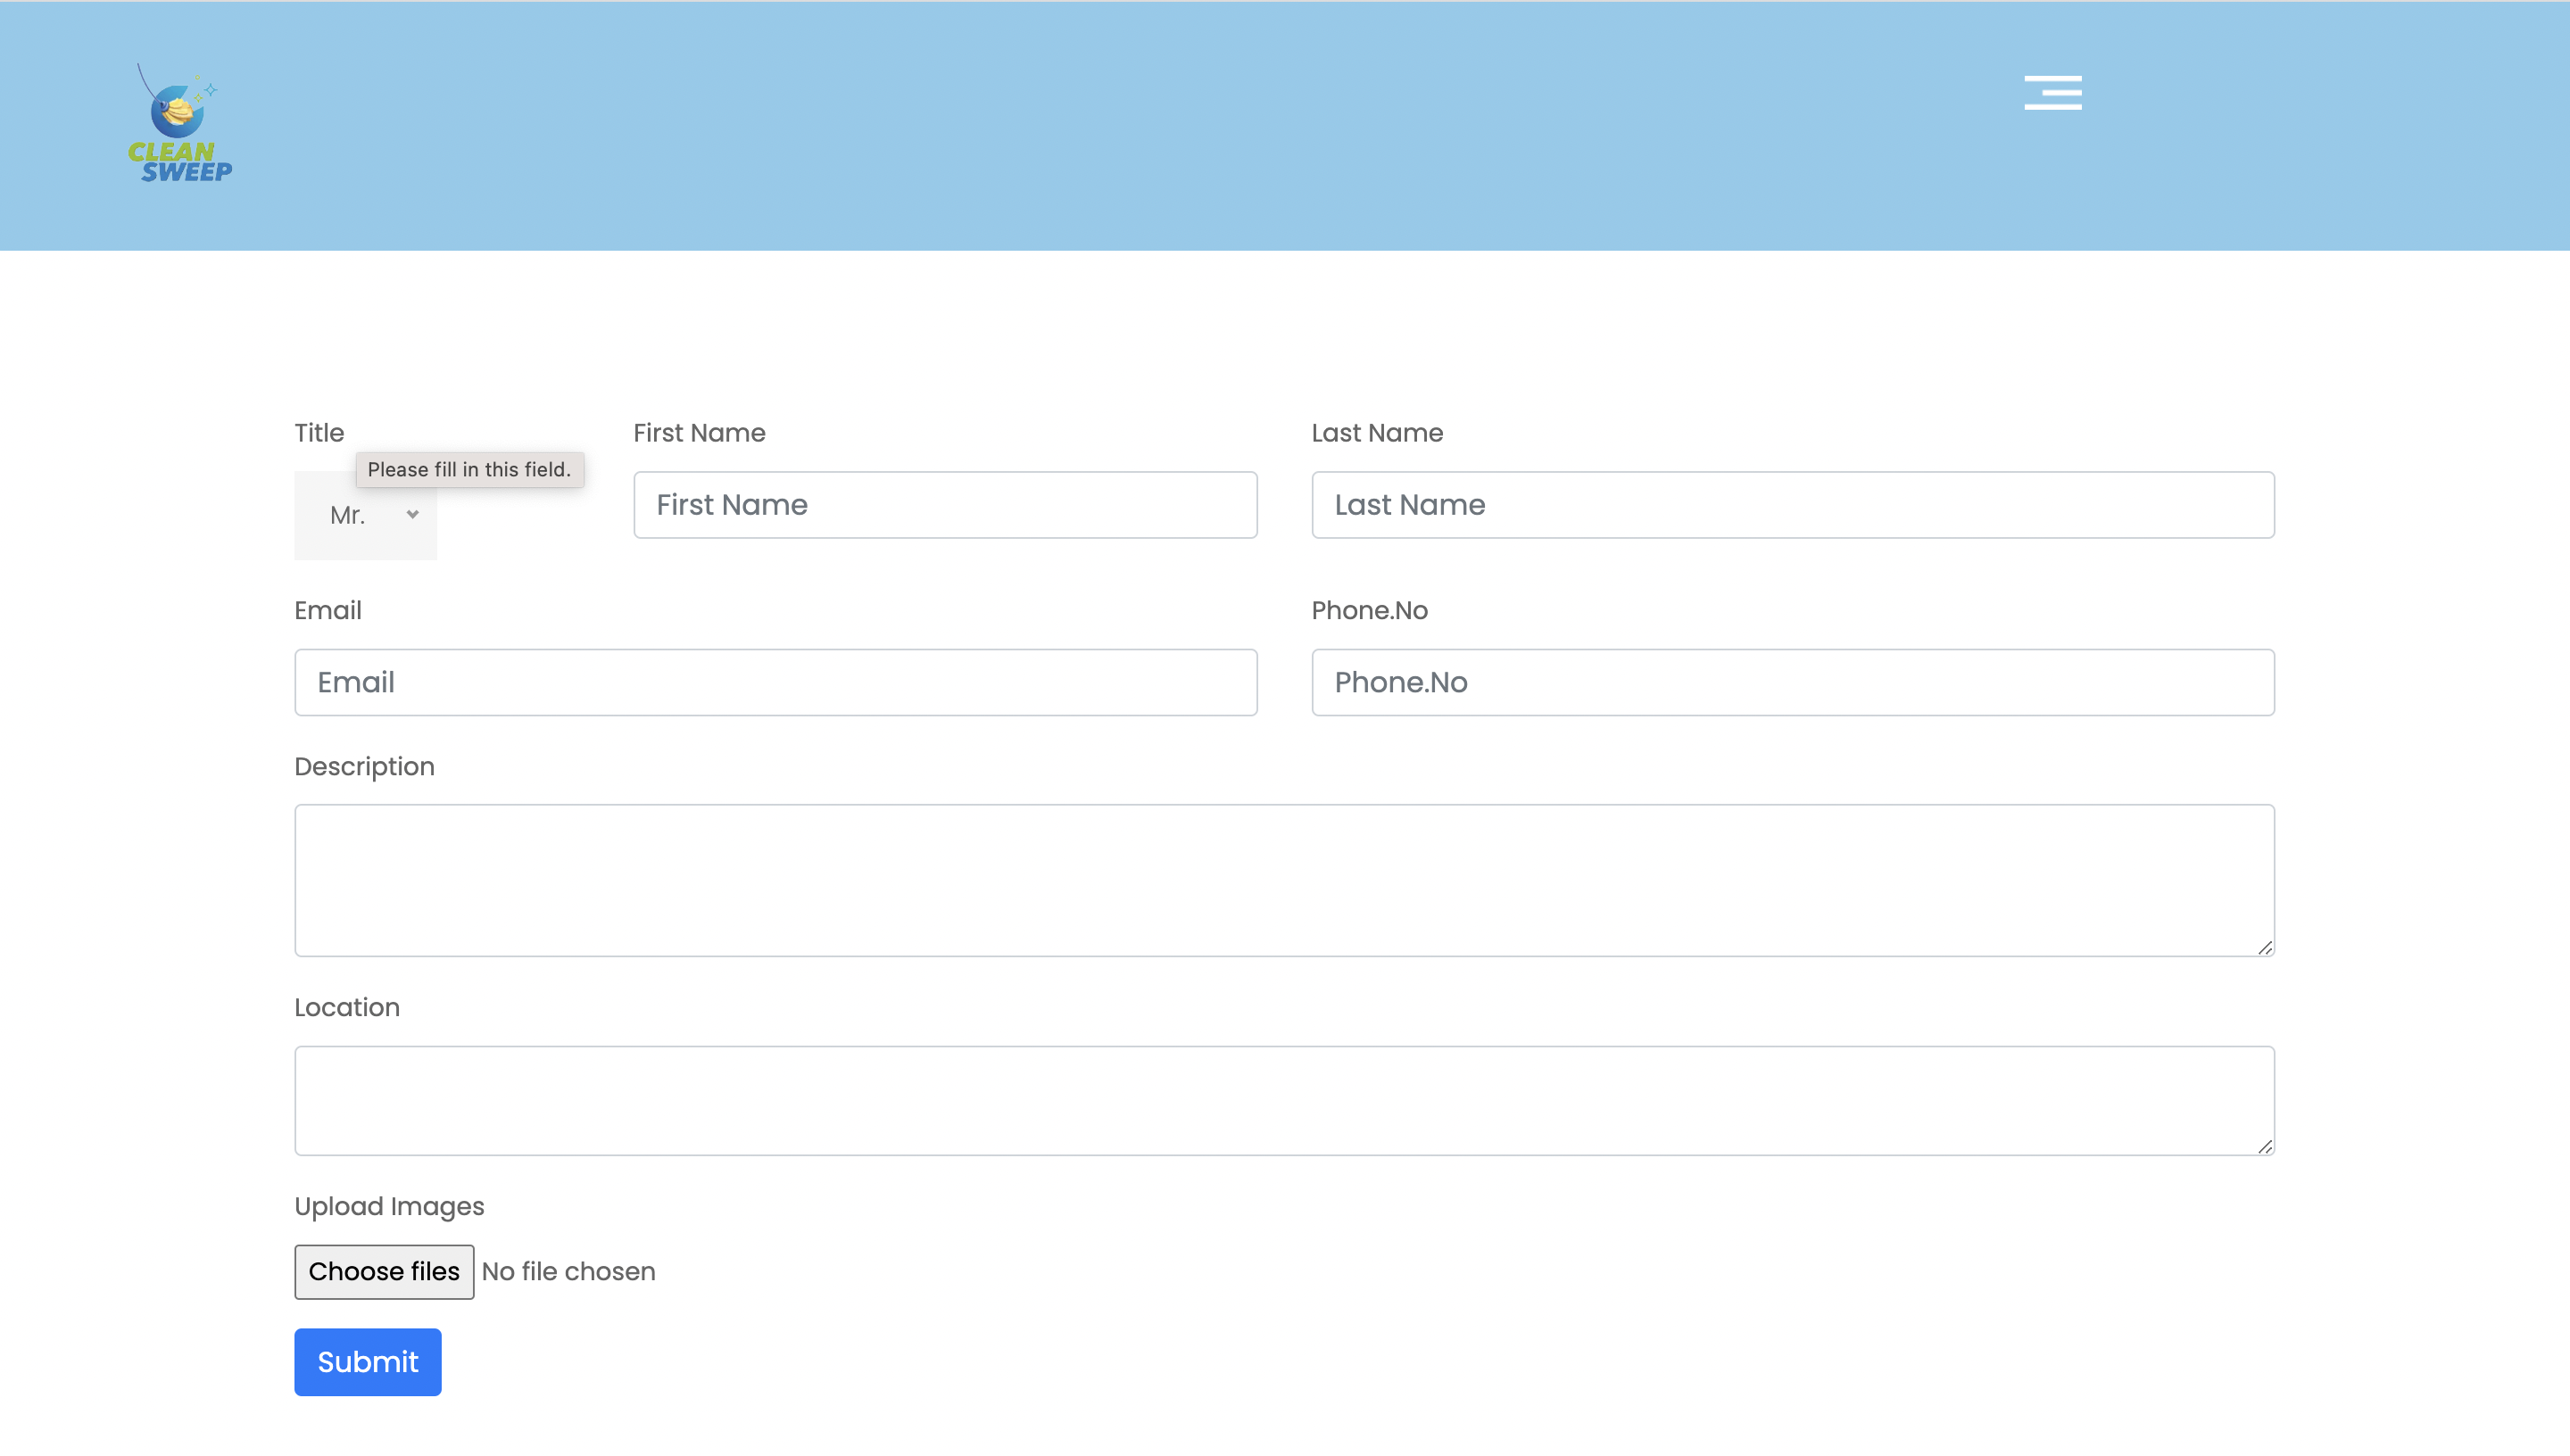Click the title dropdown chevron arrow

coord(412,515)
